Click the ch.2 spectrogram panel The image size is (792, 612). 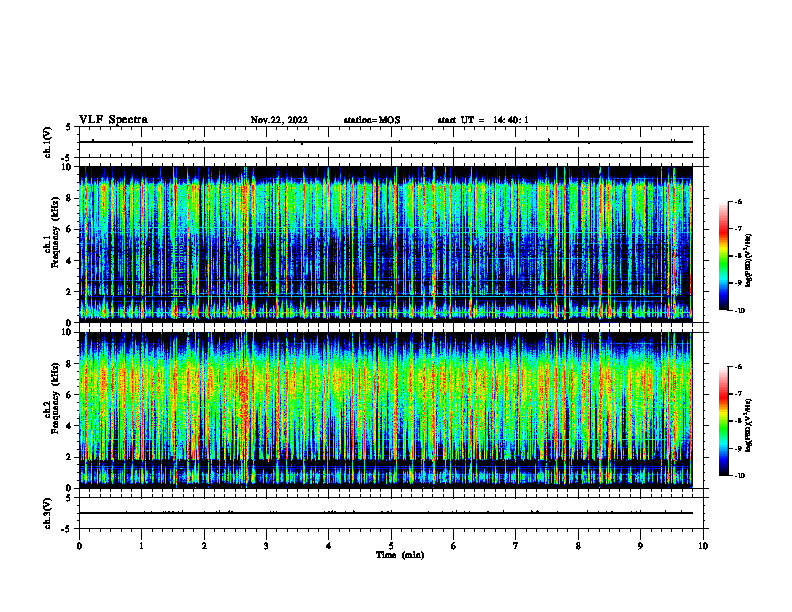(x=386, y=410)
